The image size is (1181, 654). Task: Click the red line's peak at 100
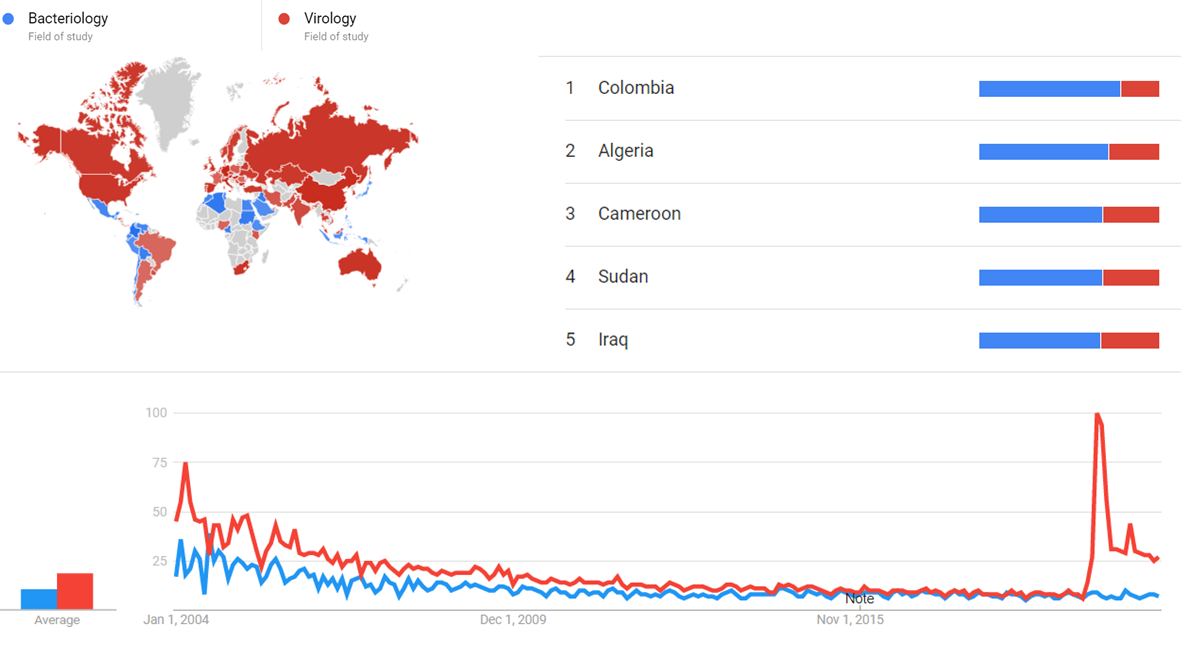pyautogui.click(x=1098, y=414)
